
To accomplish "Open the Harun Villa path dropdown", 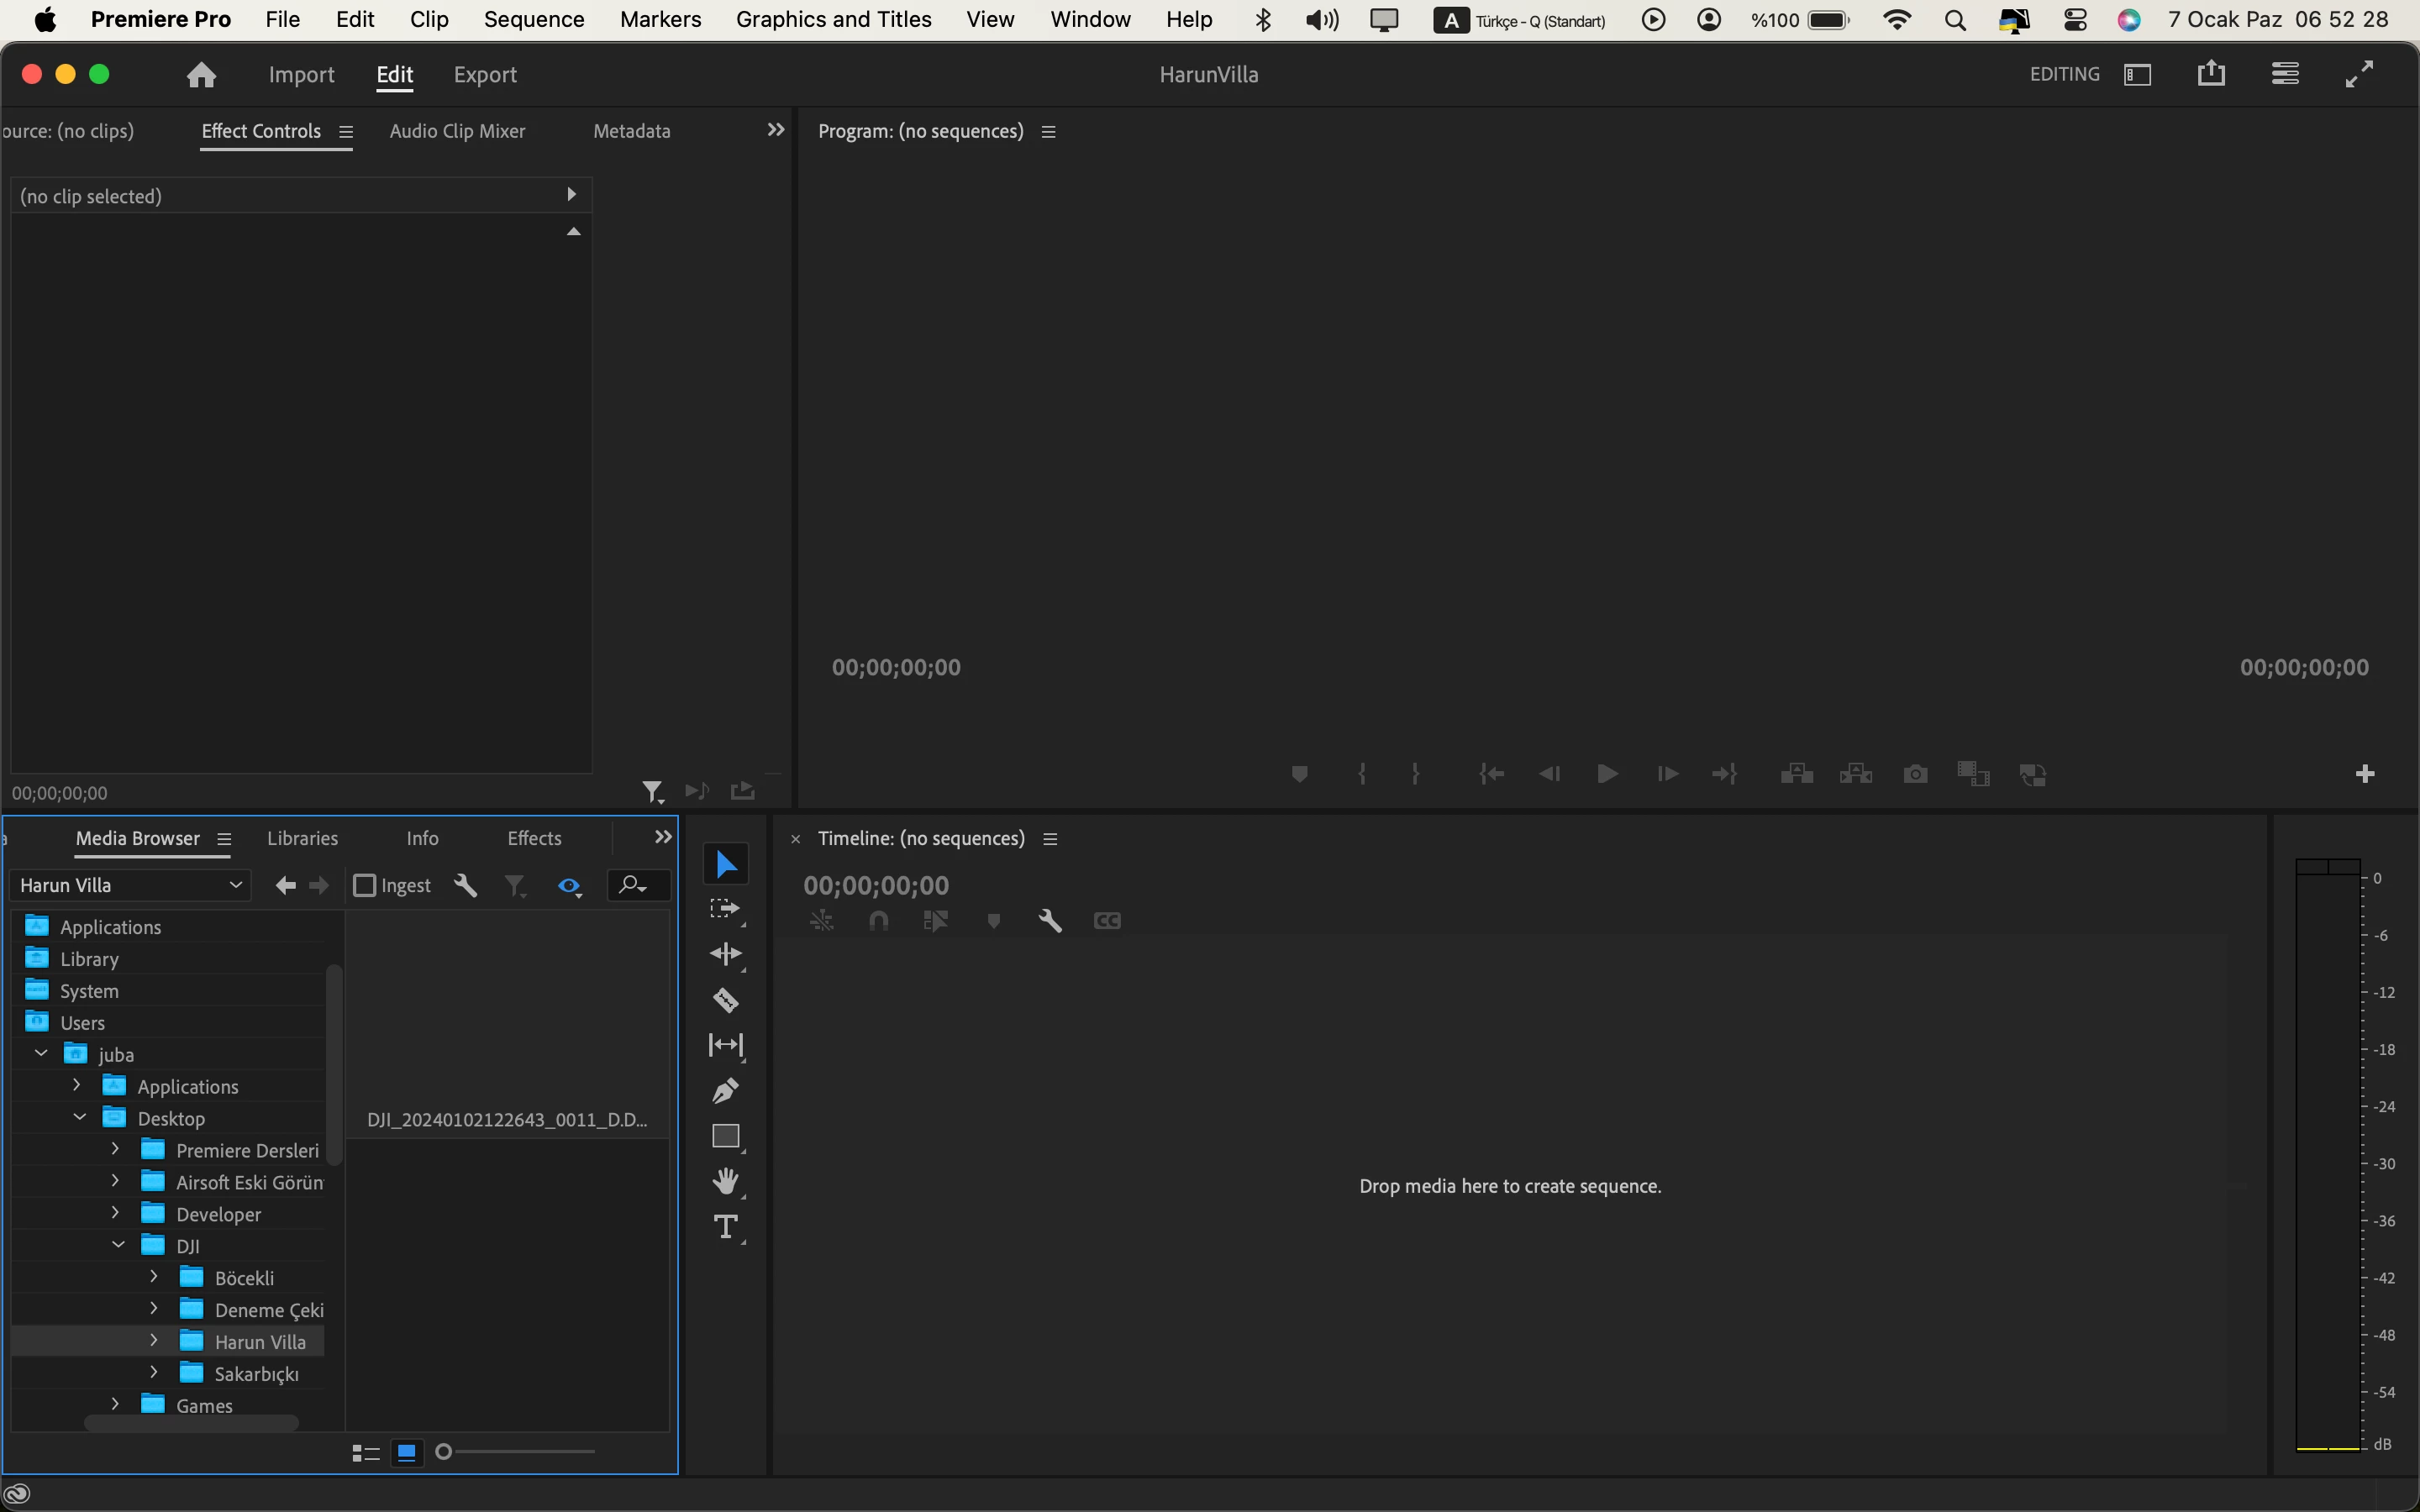I will (x=130, y=885).
